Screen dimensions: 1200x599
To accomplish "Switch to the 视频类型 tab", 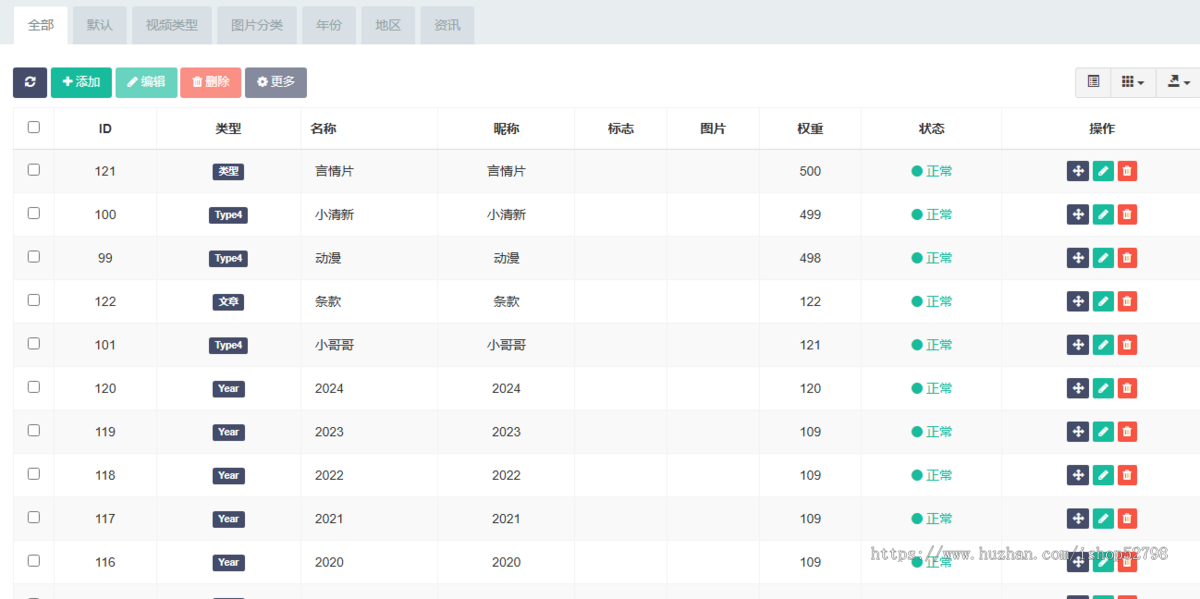I will (x=172, y=25).
